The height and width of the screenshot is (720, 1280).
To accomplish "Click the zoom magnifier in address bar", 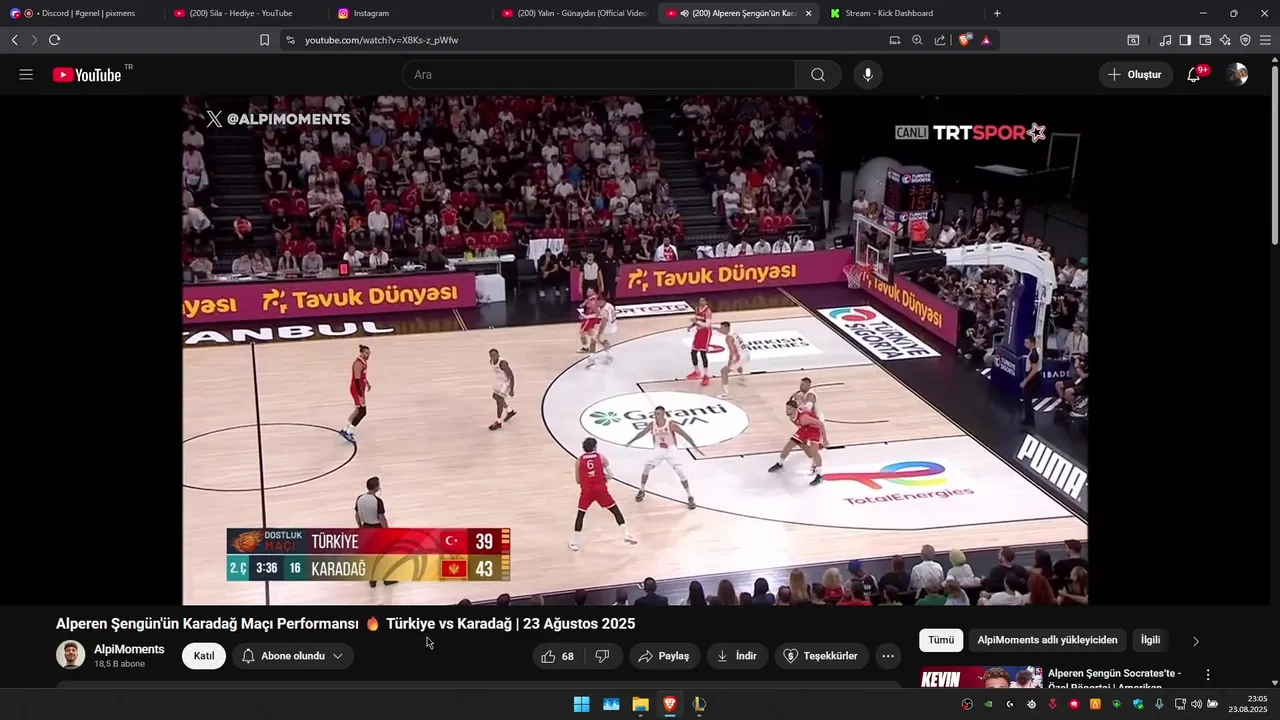I will 917,40.
